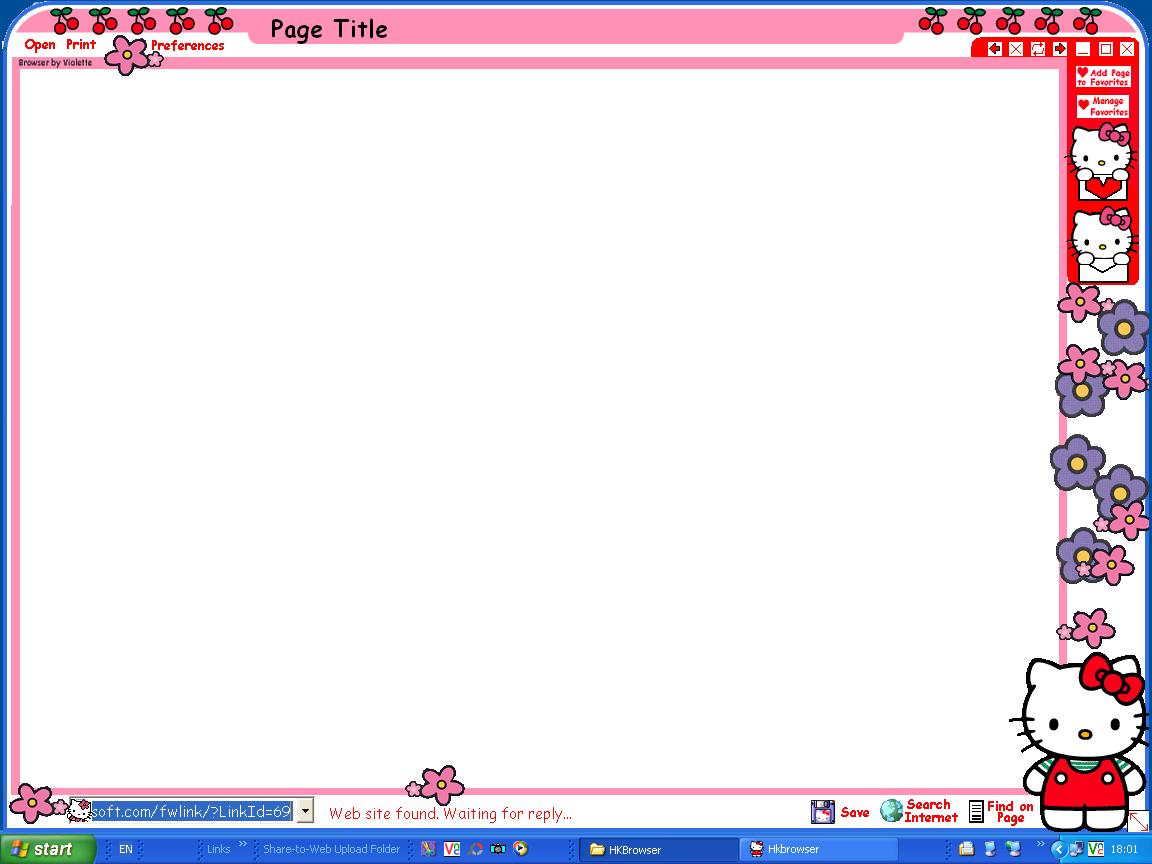Maximize the Hkbrowser window
The image size is (1152, 864).
(x=1105, y=49)
